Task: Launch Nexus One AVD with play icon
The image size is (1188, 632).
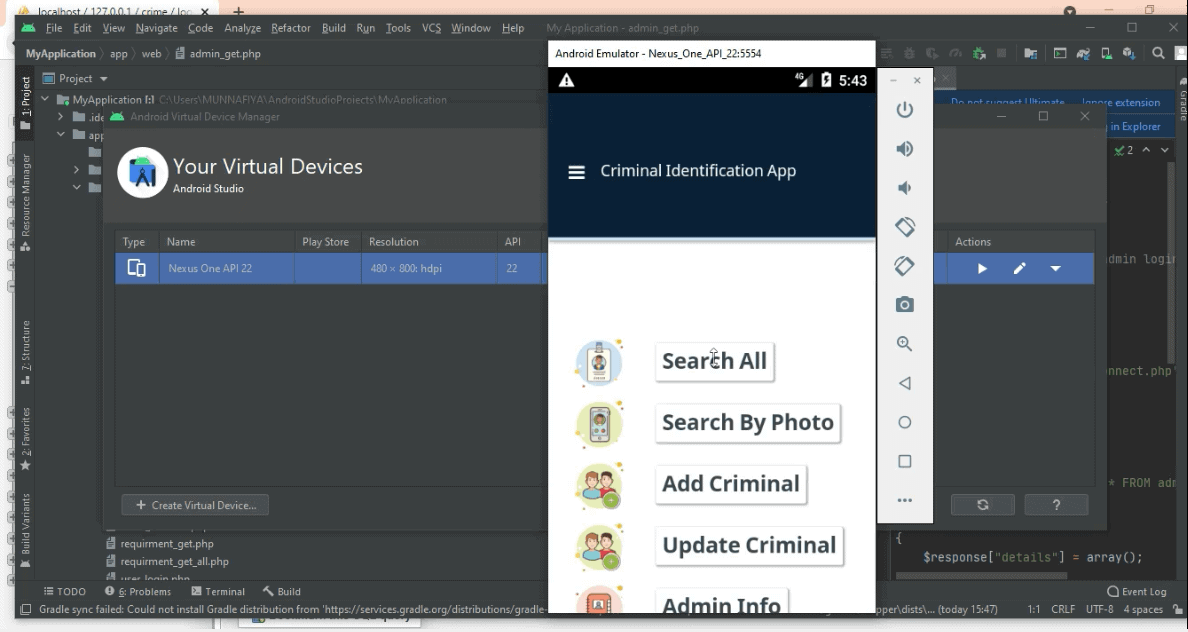Action: [982, 269]
